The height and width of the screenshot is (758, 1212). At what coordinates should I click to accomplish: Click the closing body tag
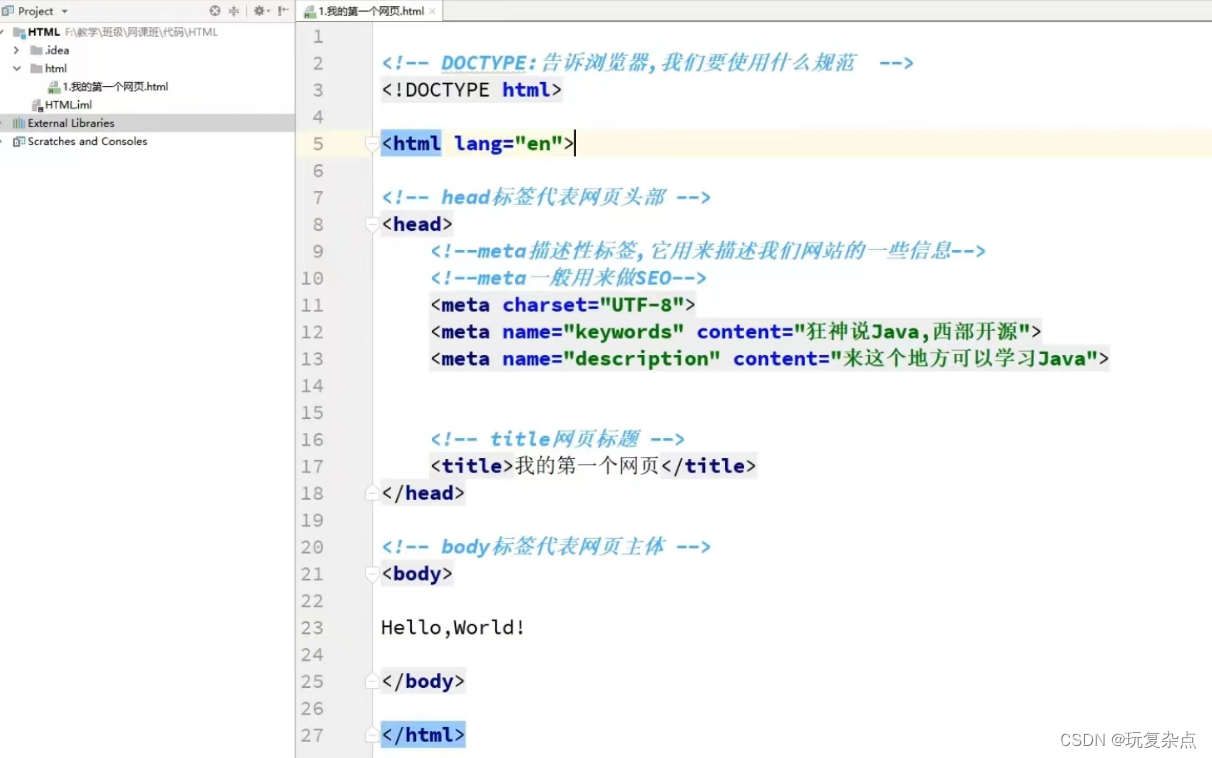pos(423,681)
